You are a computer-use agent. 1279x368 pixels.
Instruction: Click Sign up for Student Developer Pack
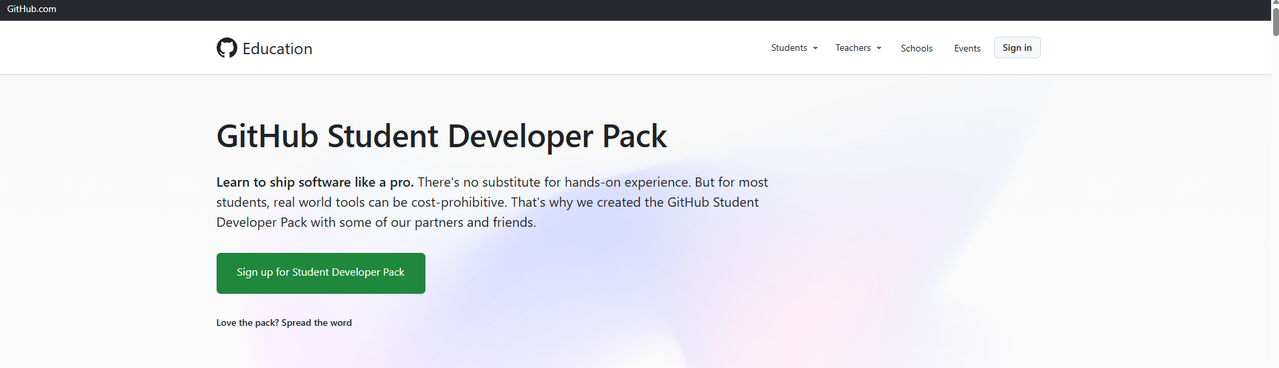[x=321, y=273]
